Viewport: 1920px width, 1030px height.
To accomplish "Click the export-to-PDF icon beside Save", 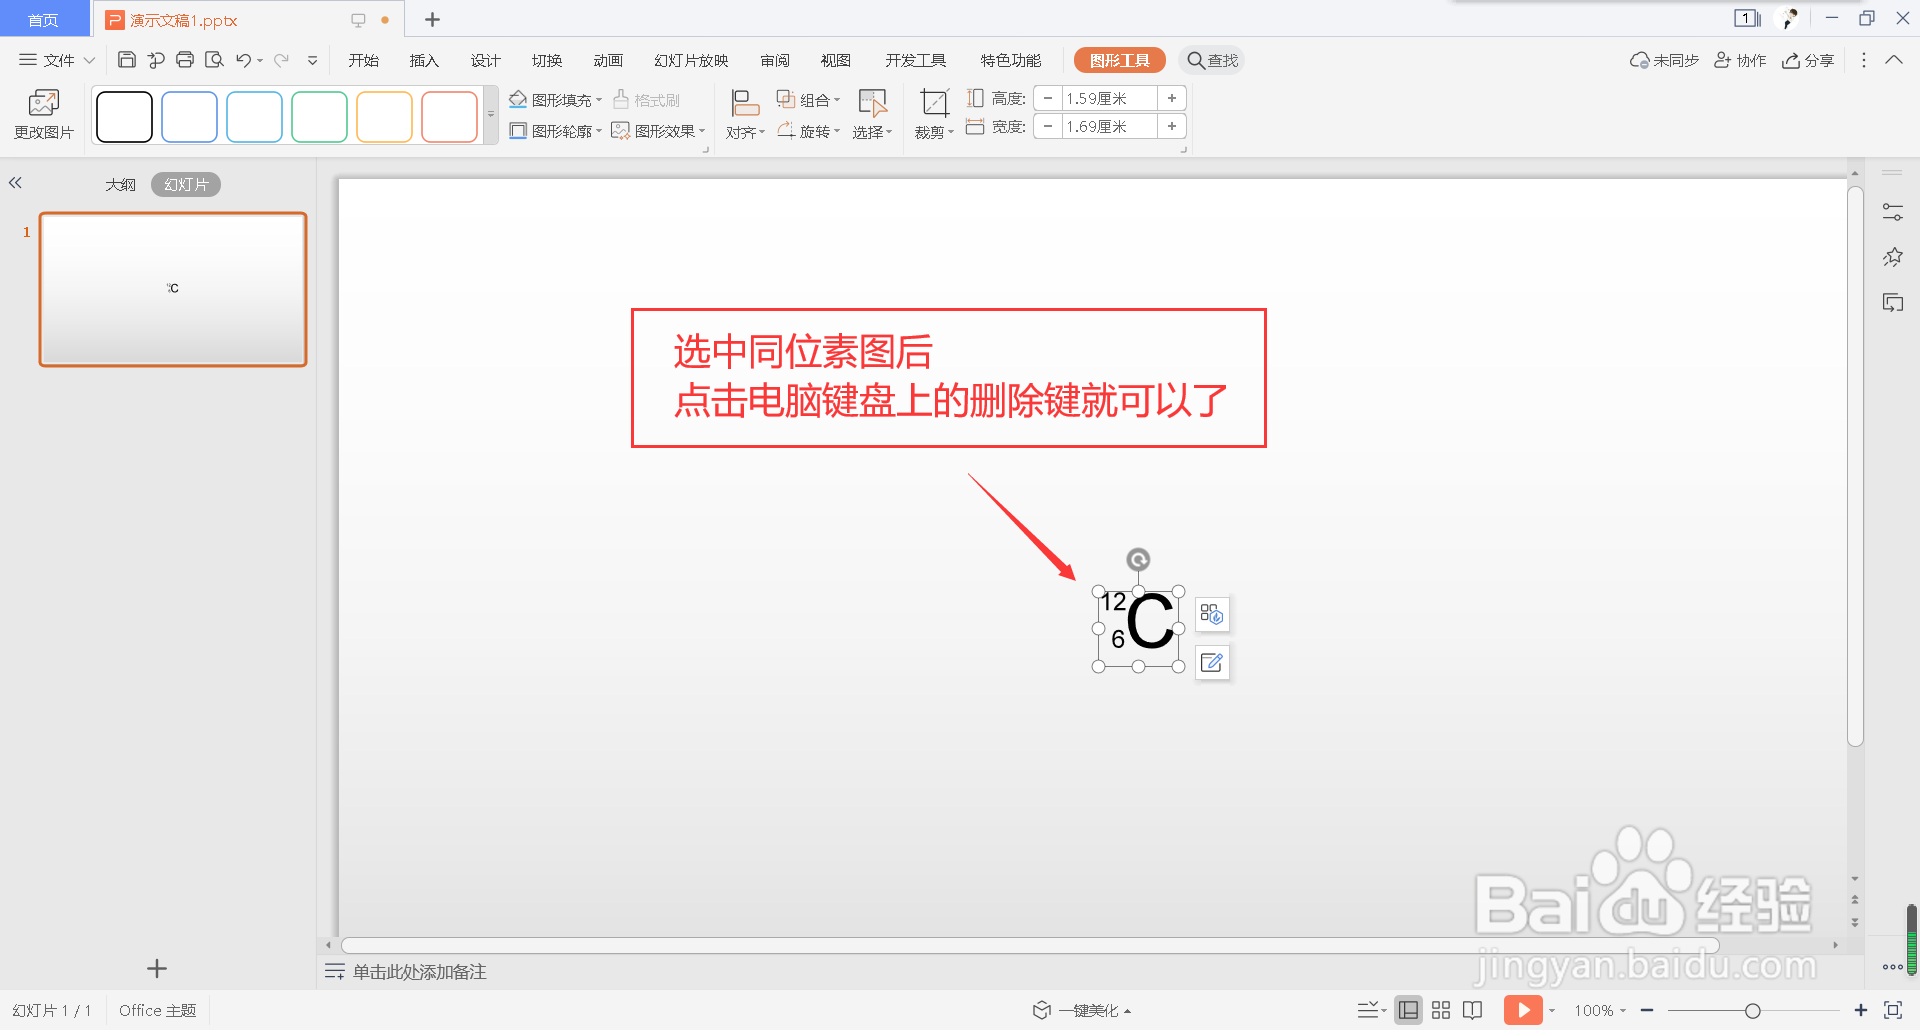I will click(156, 60).
